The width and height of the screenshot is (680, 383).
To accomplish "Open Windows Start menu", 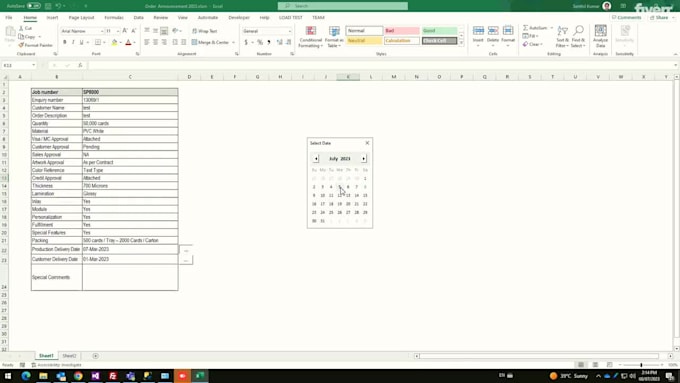I will [8, 376].
